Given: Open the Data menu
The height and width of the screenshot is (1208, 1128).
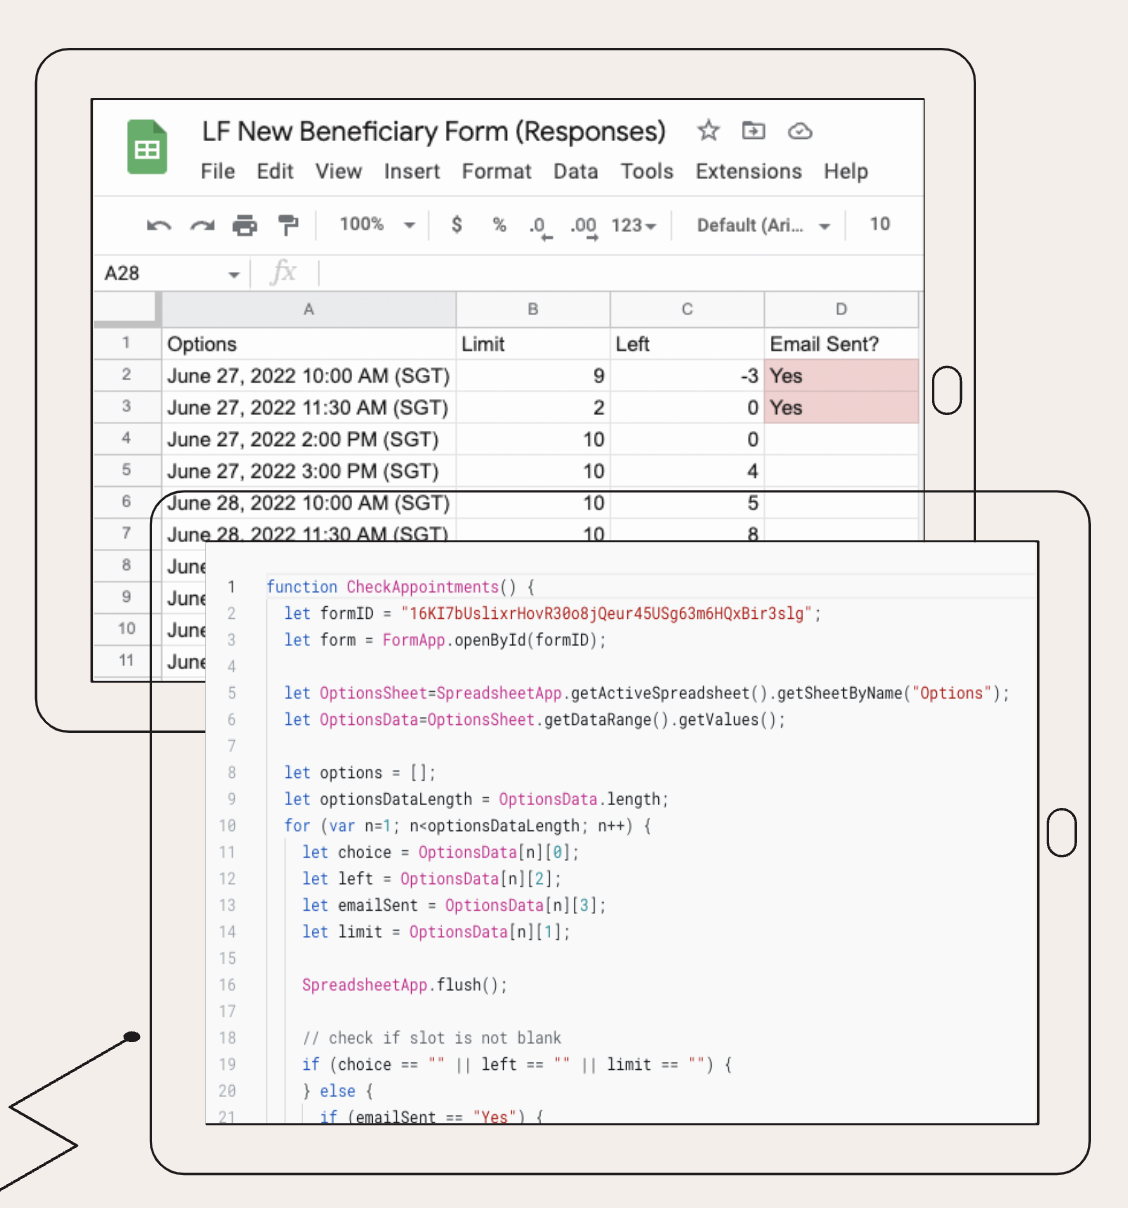Looking at the screenshot, I should click(x=576, y=171).
